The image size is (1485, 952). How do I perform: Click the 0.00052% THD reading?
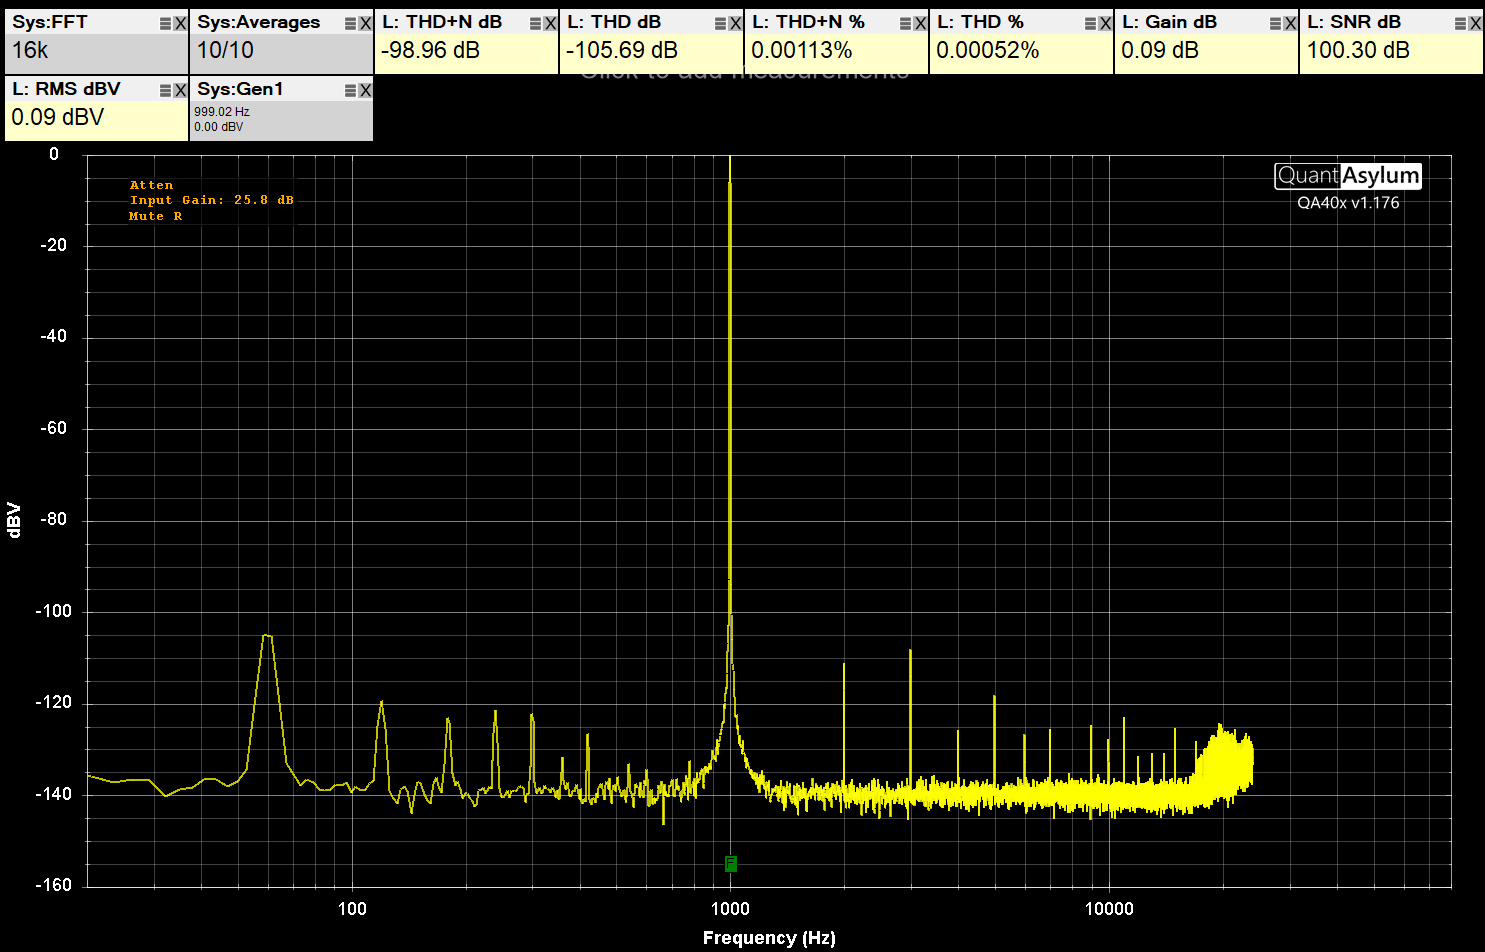[987, 50]
